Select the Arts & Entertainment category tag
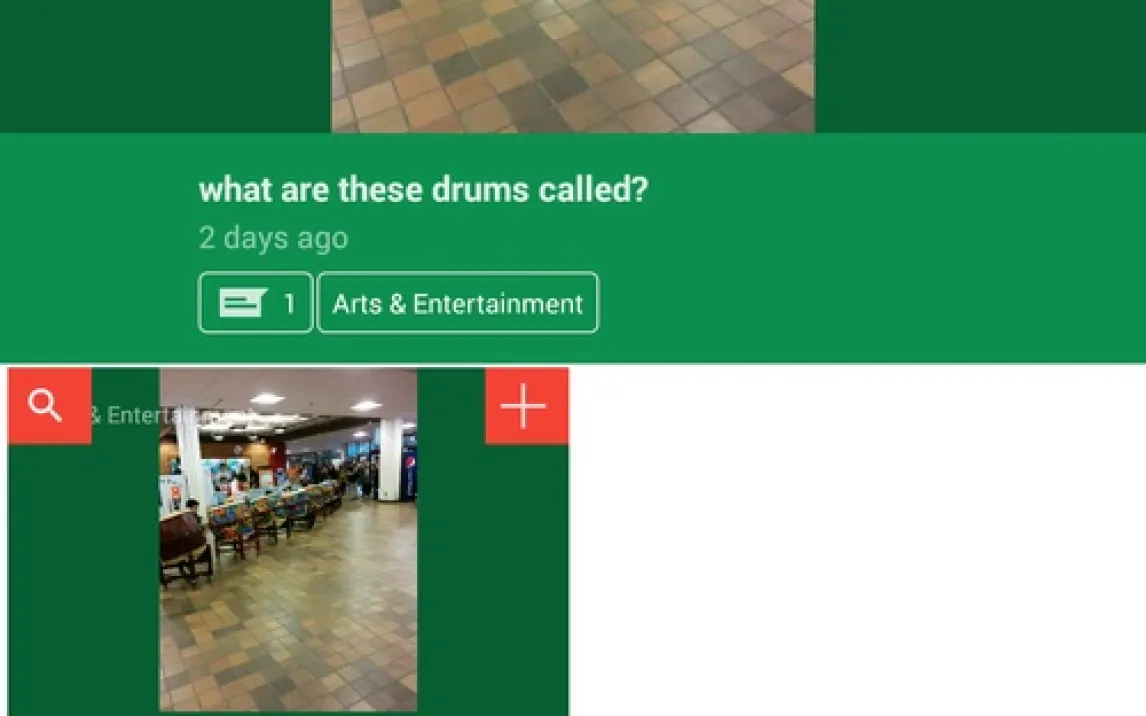The height and width of the screenshot is (716, 1146). point(458,302)
